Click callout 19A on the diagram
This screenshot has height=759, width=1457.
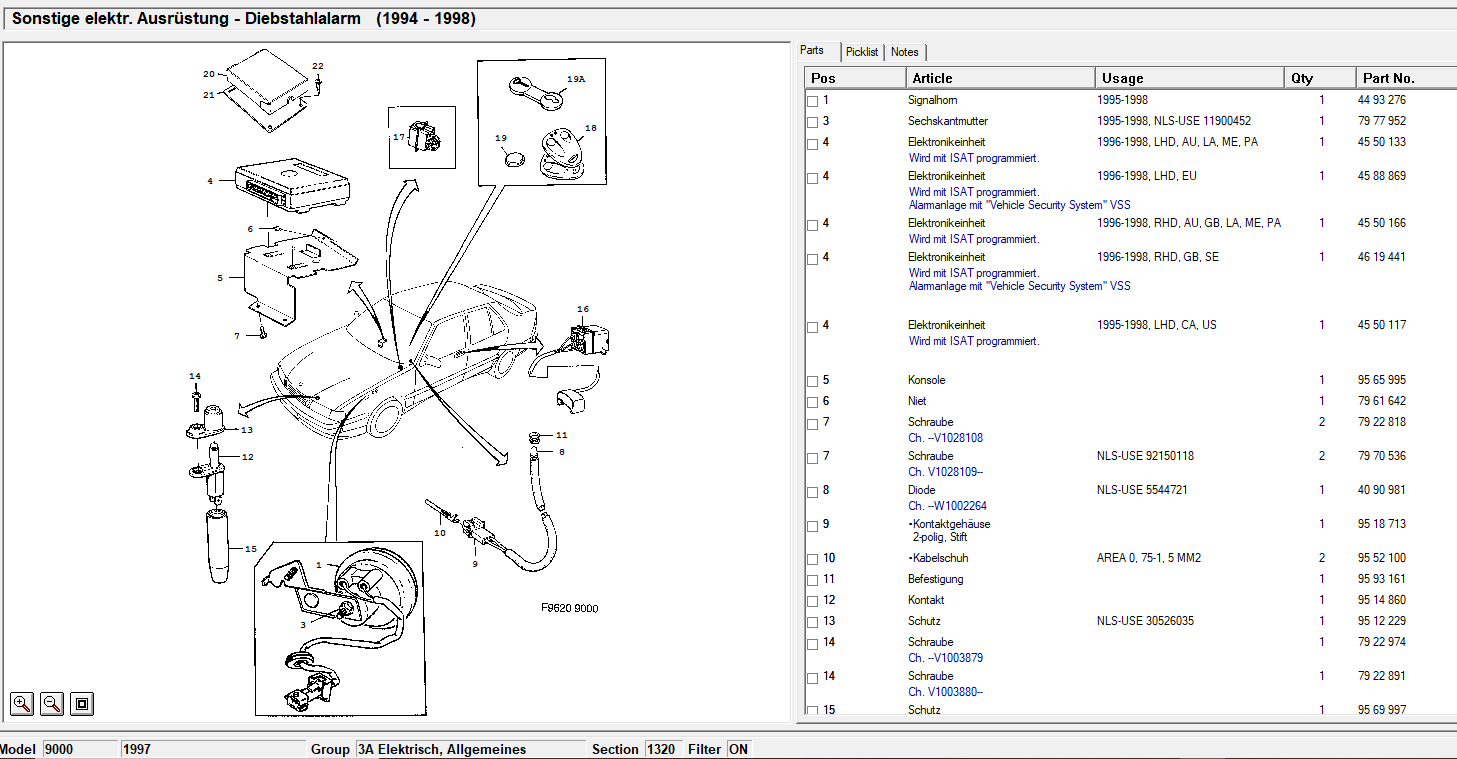pyautogui.click(x=576, y=78)
